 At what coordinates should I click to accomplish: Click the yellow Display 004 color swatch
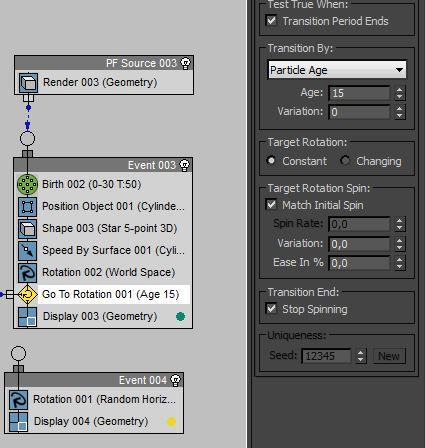[171, 422]
